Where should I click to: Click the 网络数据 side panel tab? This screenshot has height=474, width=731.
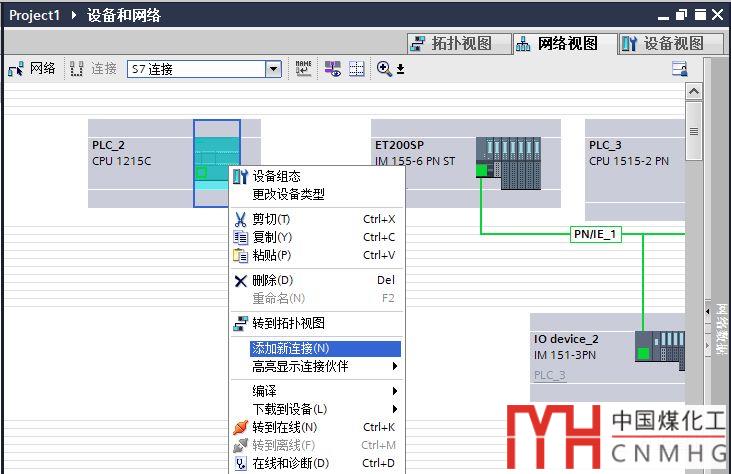point(721,329)
